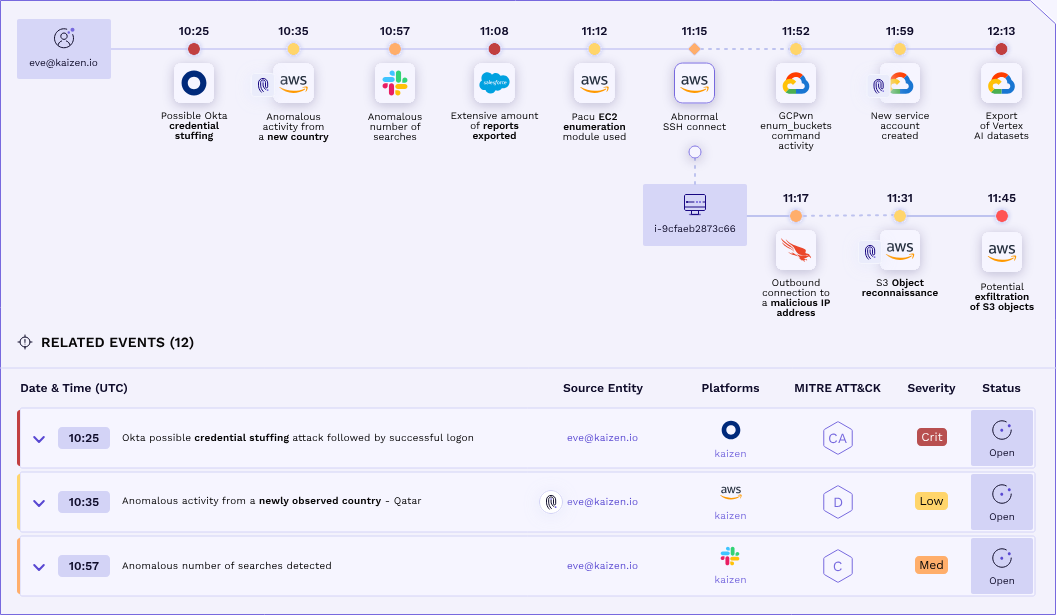
Task: Open the AWS icon for potential S3 exfiltration
Action: pos(1001,251)
